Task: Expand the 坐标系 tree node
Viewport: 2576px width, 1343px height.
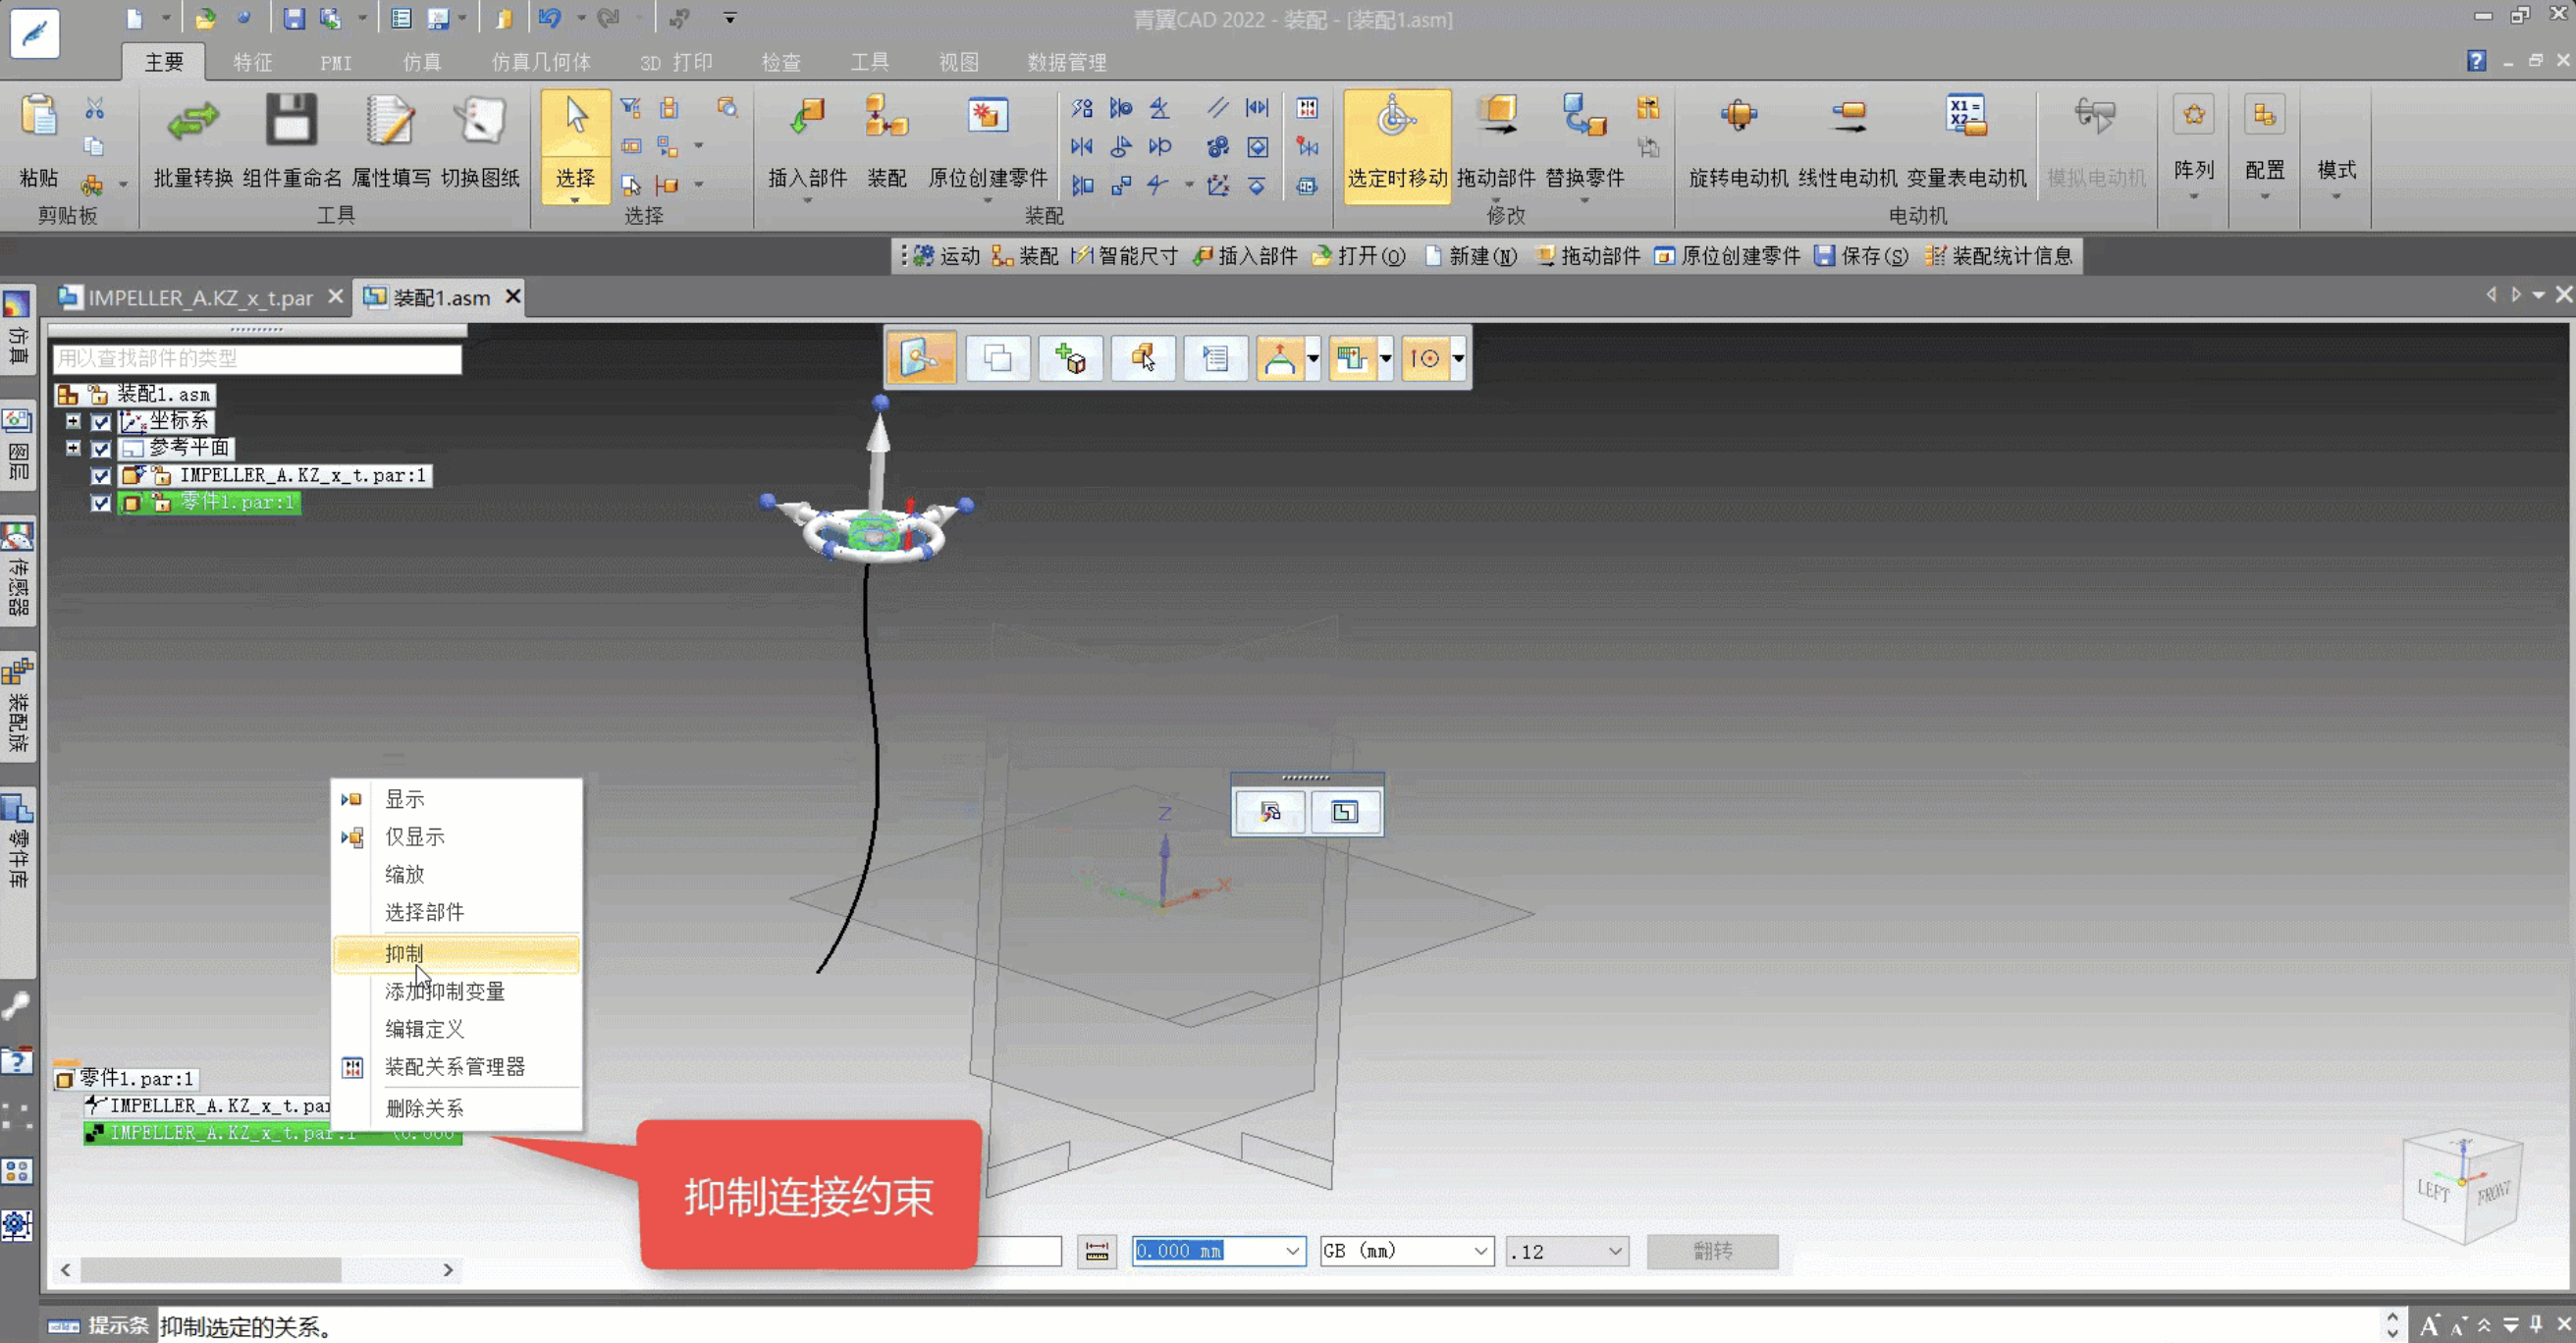Action: [73, 421]
